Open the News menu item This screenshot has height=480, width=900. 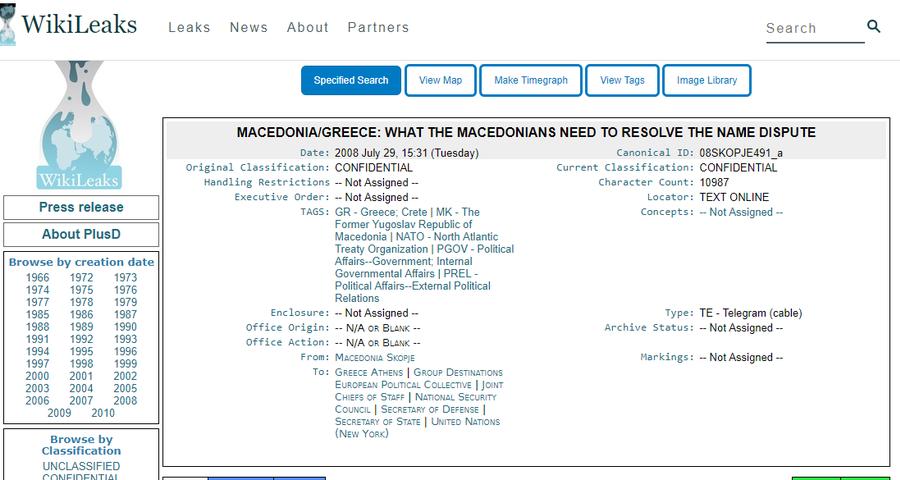pyautogui.click(x=249, y=27)
